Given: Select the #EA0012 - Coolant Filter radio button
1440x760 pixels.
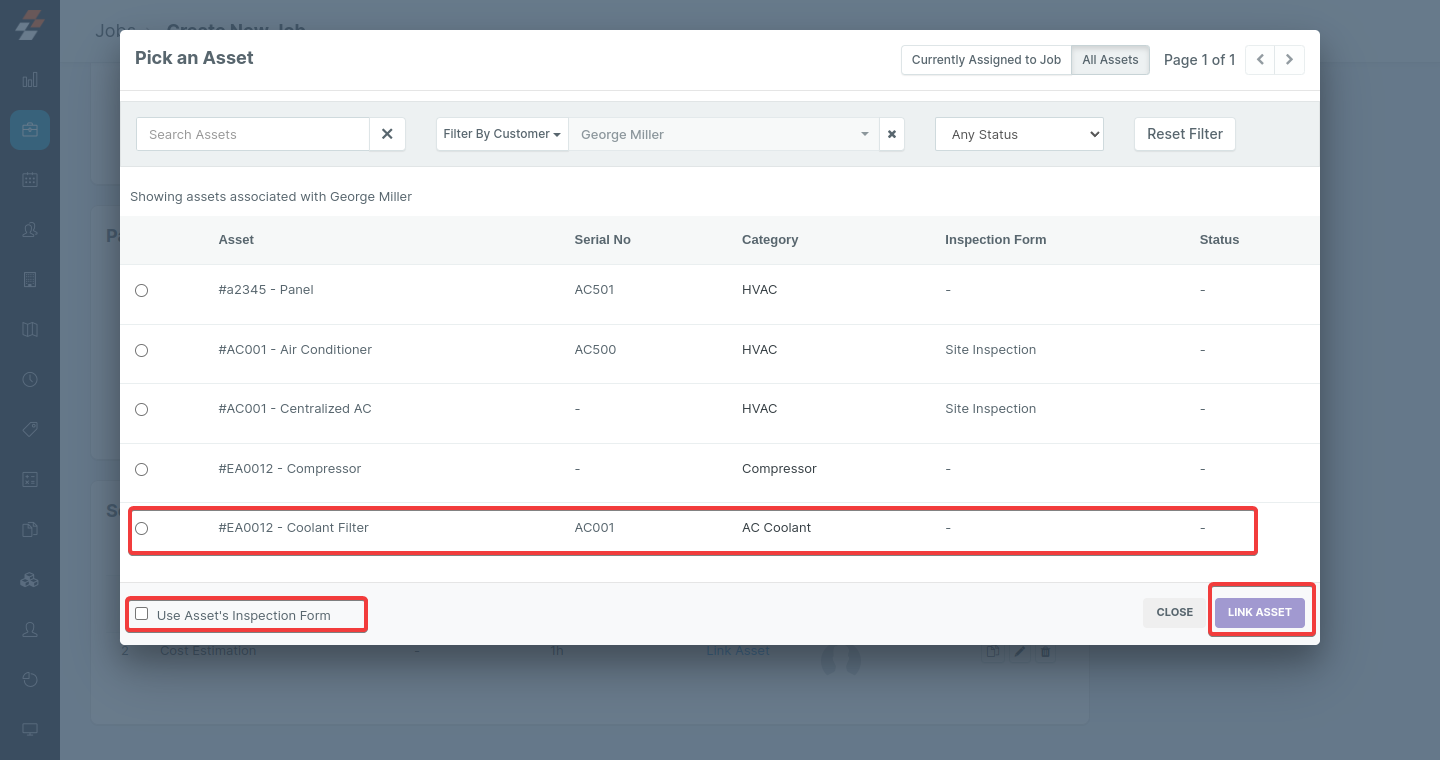Looking at the screenshot, I should click(x=141, y=528).
